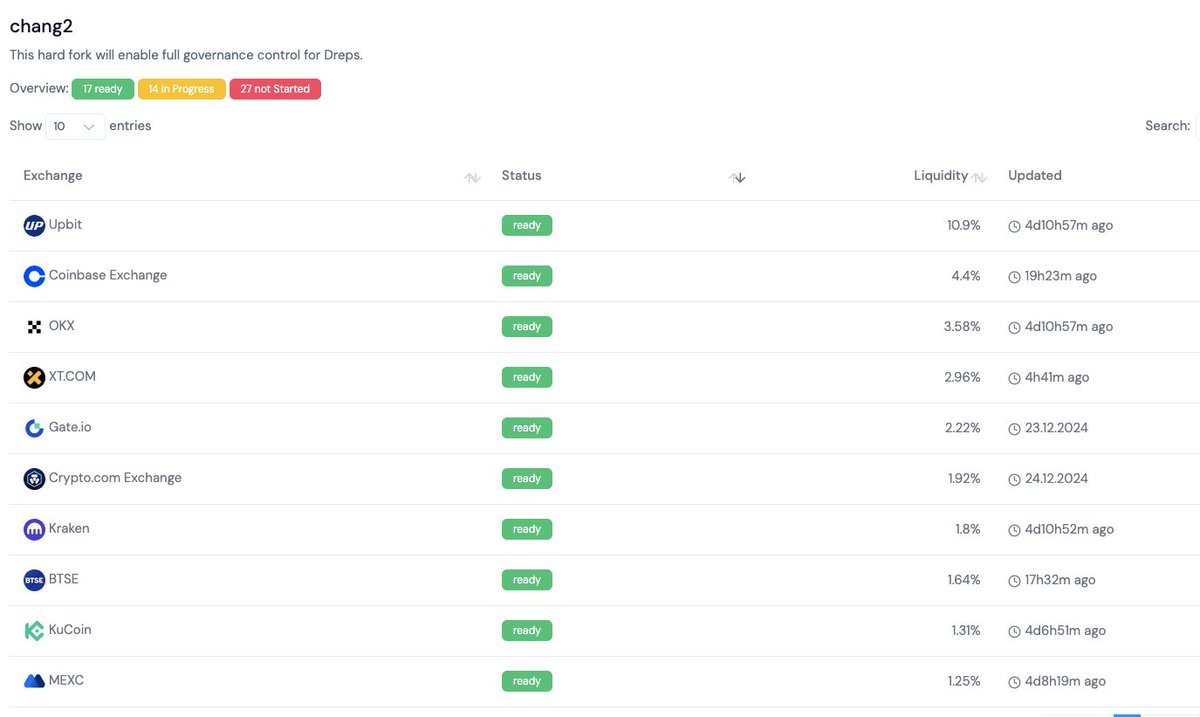Click the ready badge for OKX
The height and width of the screenshot is (717, 1200).
[527, 327]
